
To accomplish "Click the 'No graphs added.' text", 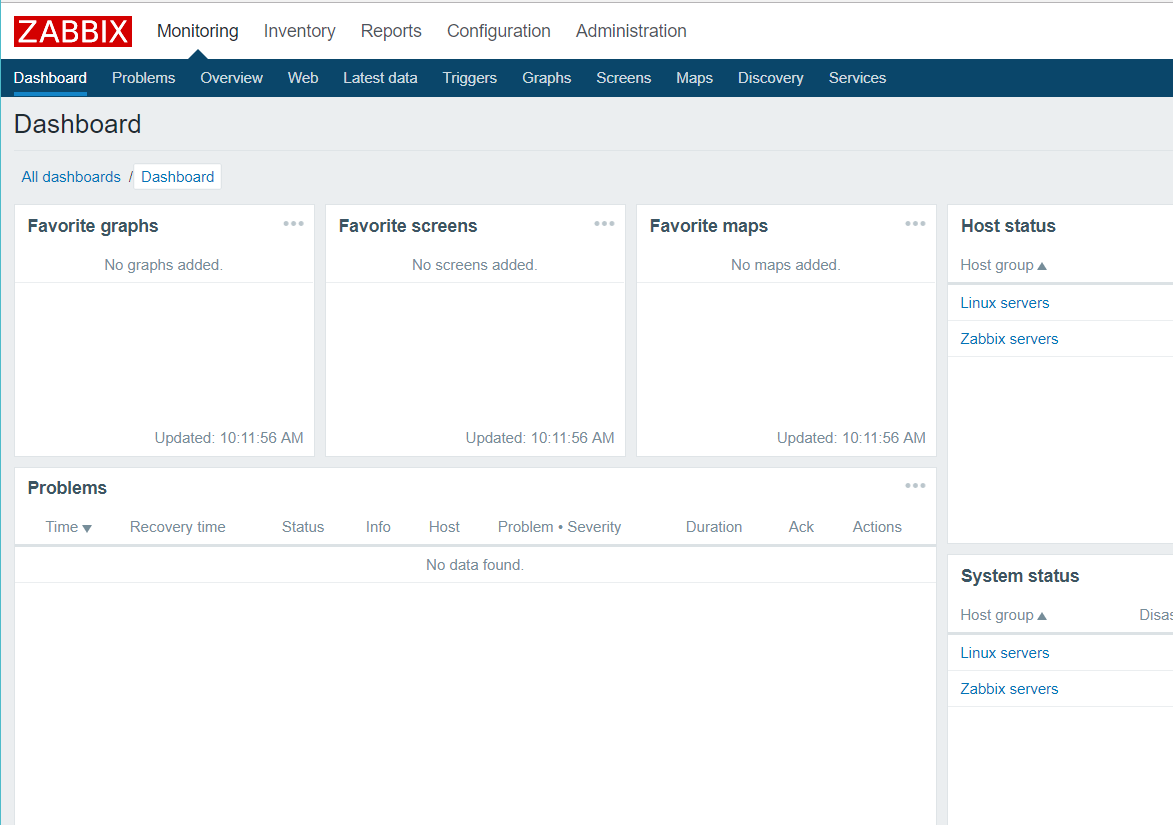I will coord(164,265).
